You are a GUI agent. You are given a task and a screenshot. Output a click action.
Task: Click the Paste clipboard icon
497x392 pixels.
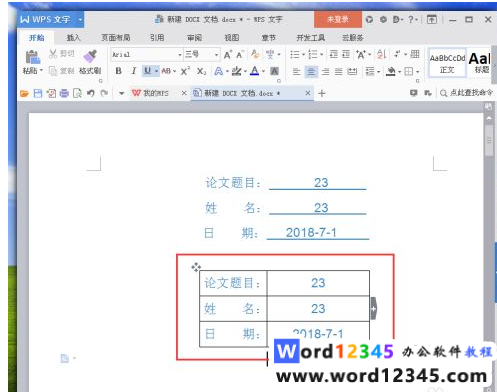[x=33, y=57]
